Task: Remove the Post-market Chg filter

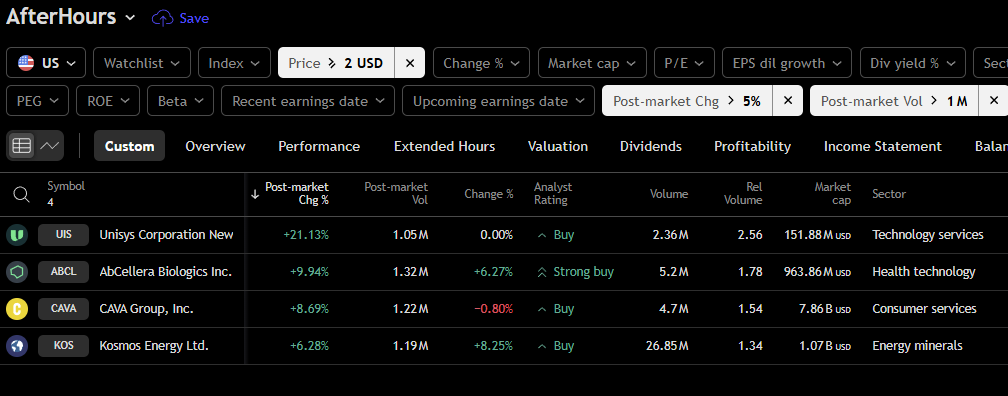Action: click(788, 101)
